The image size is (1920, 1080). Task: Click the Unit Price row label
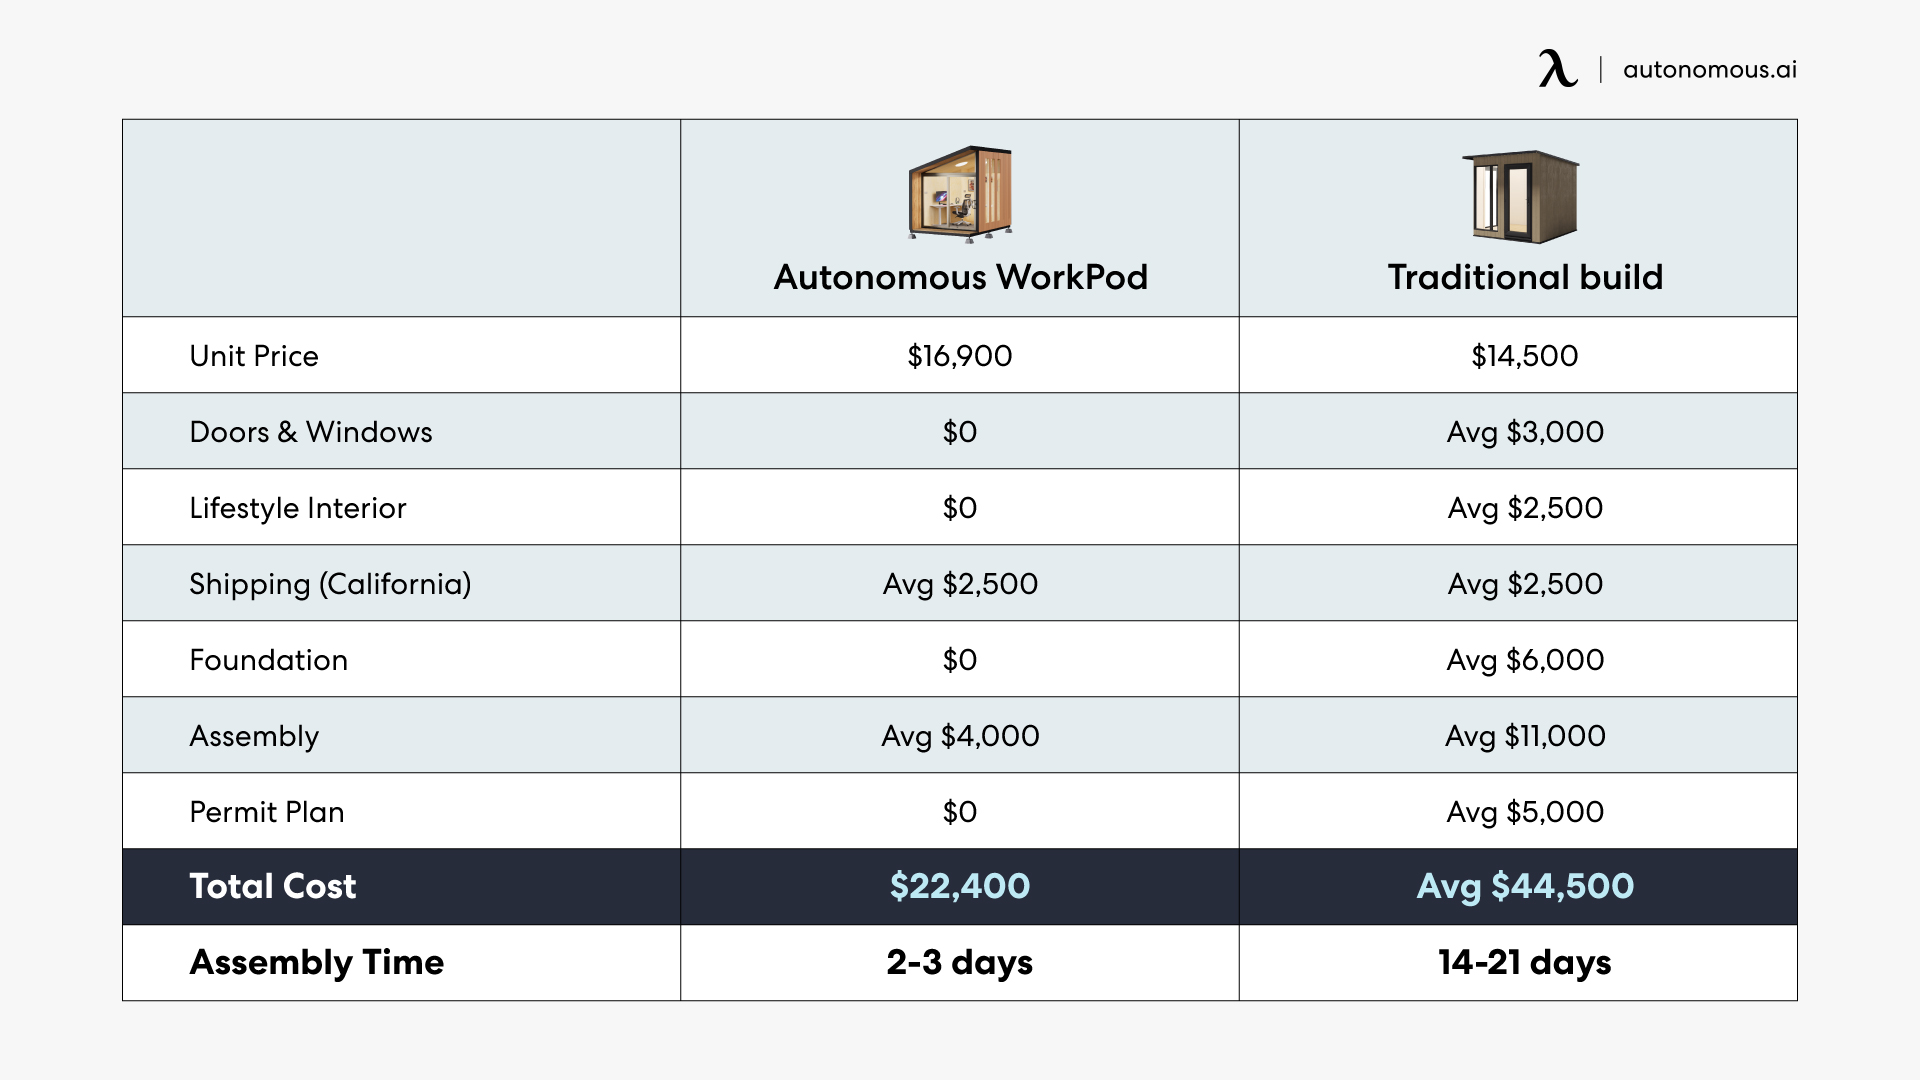click(x=254, y=356)
